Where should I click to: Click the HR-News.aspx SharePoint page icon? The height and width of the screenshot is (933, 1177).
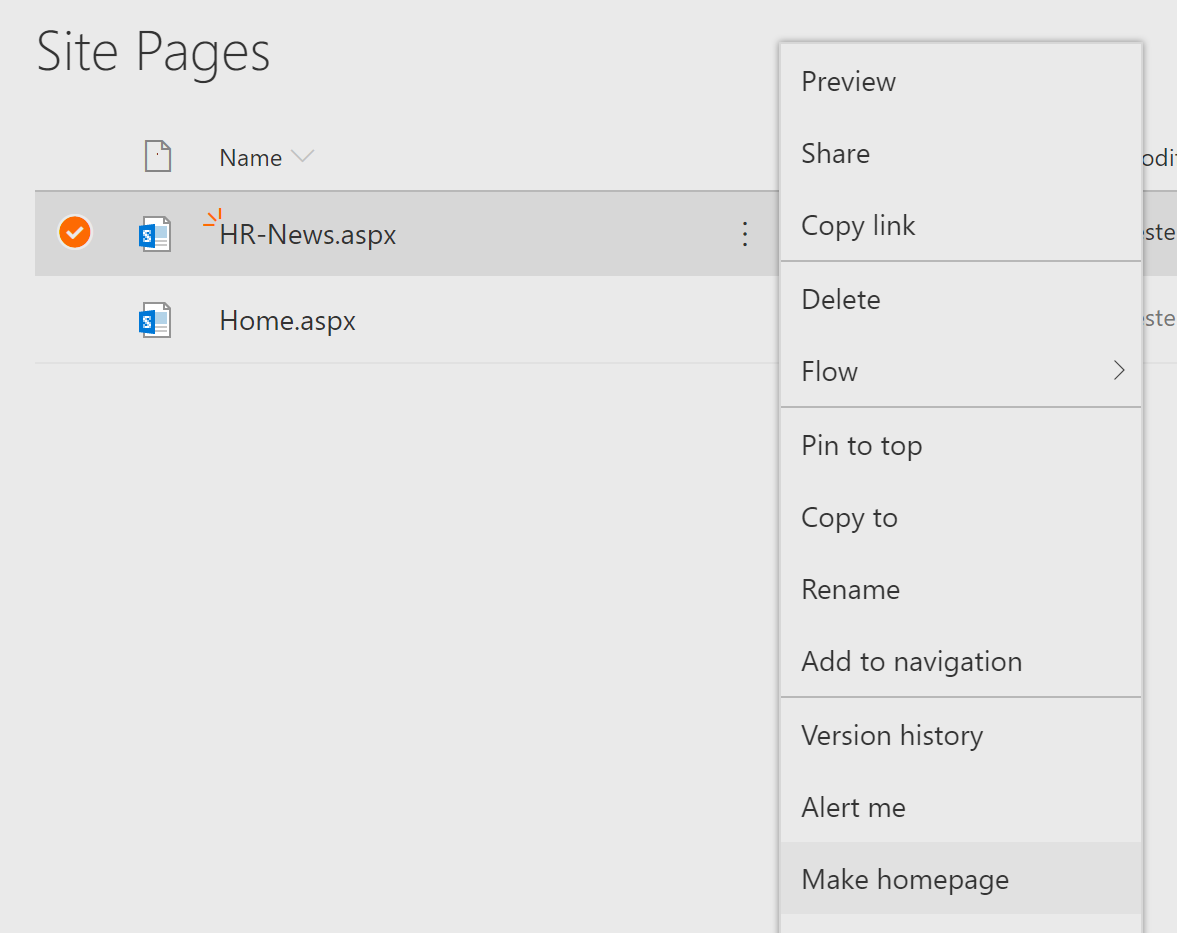[x=155, y=234]
